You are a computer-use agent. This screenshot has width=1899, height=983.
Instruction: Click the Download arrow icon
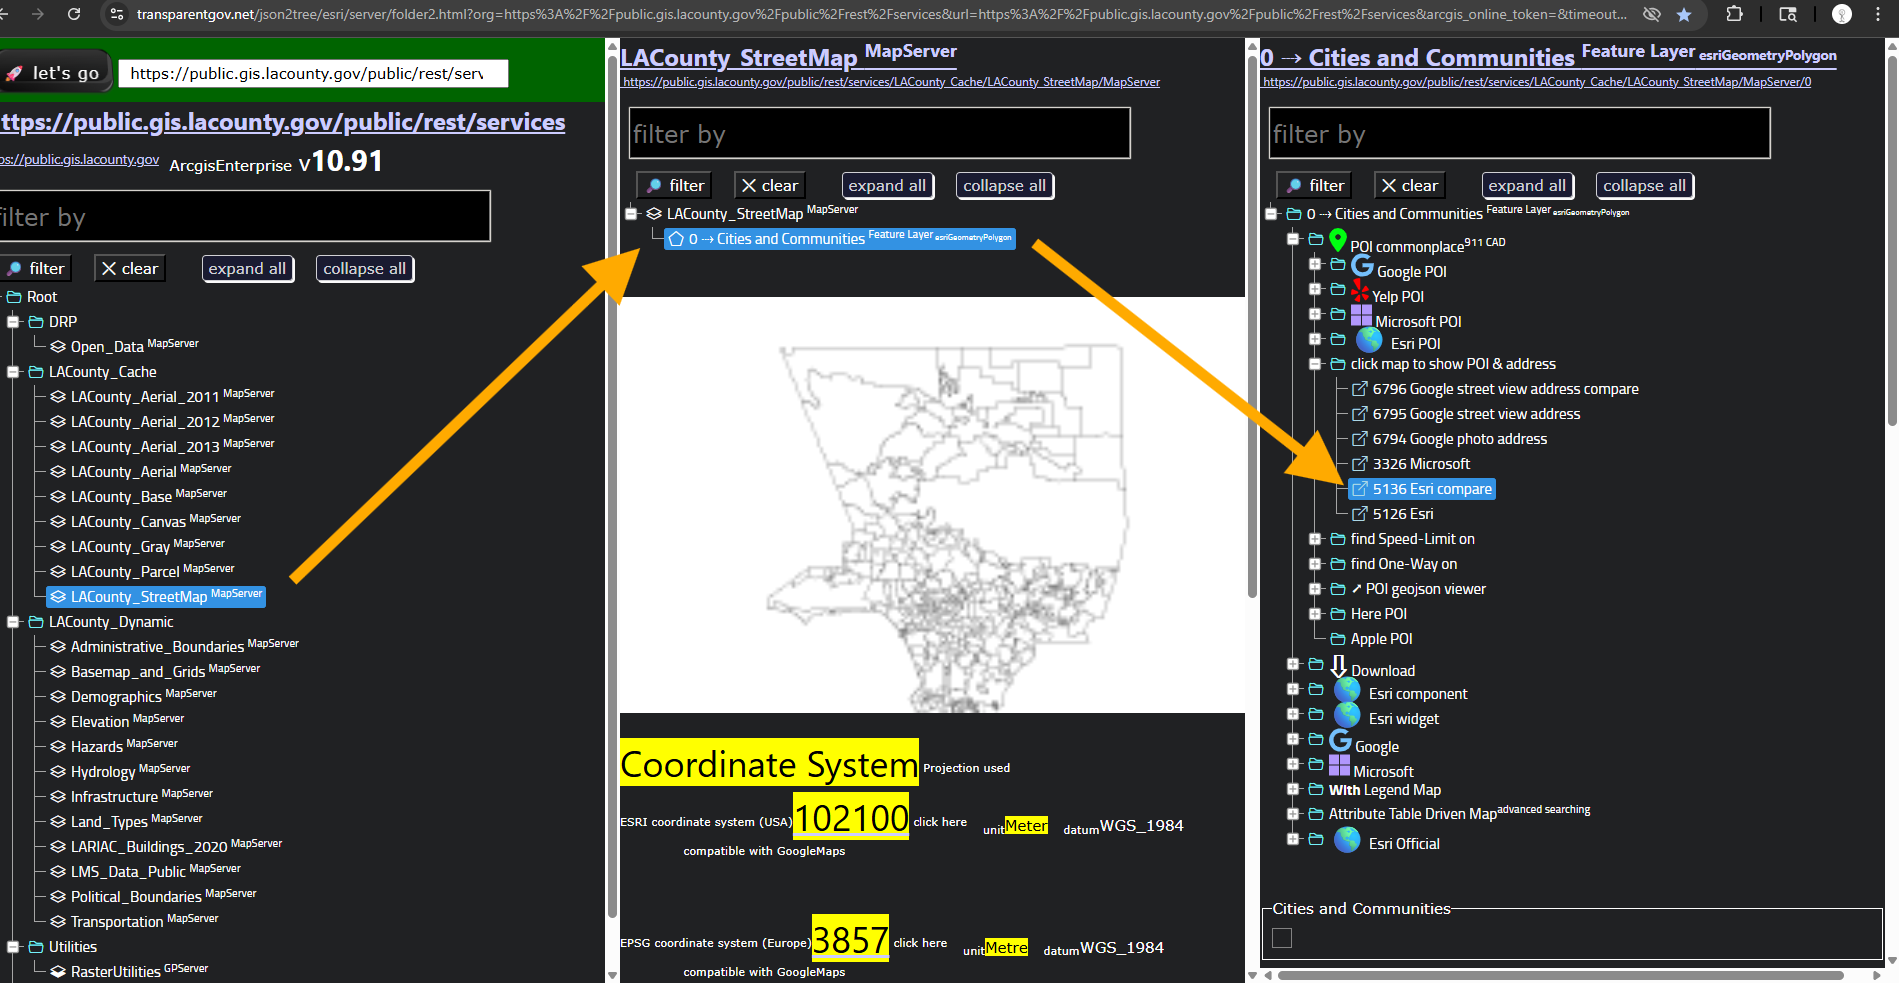tap(1338, 667)
